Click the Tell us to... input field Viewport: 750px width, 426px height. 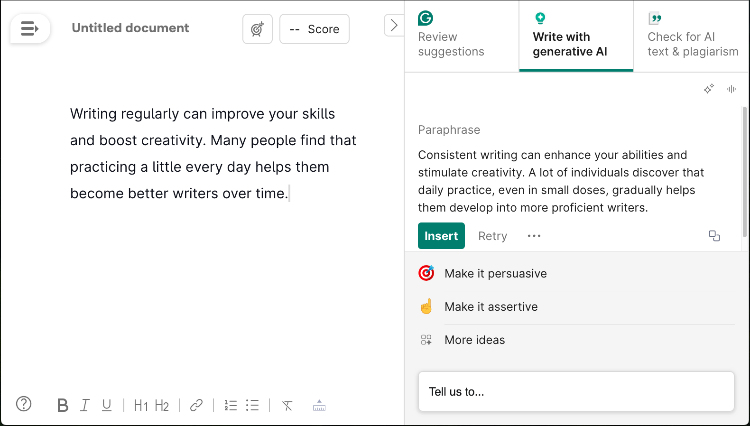coord(576,392)
